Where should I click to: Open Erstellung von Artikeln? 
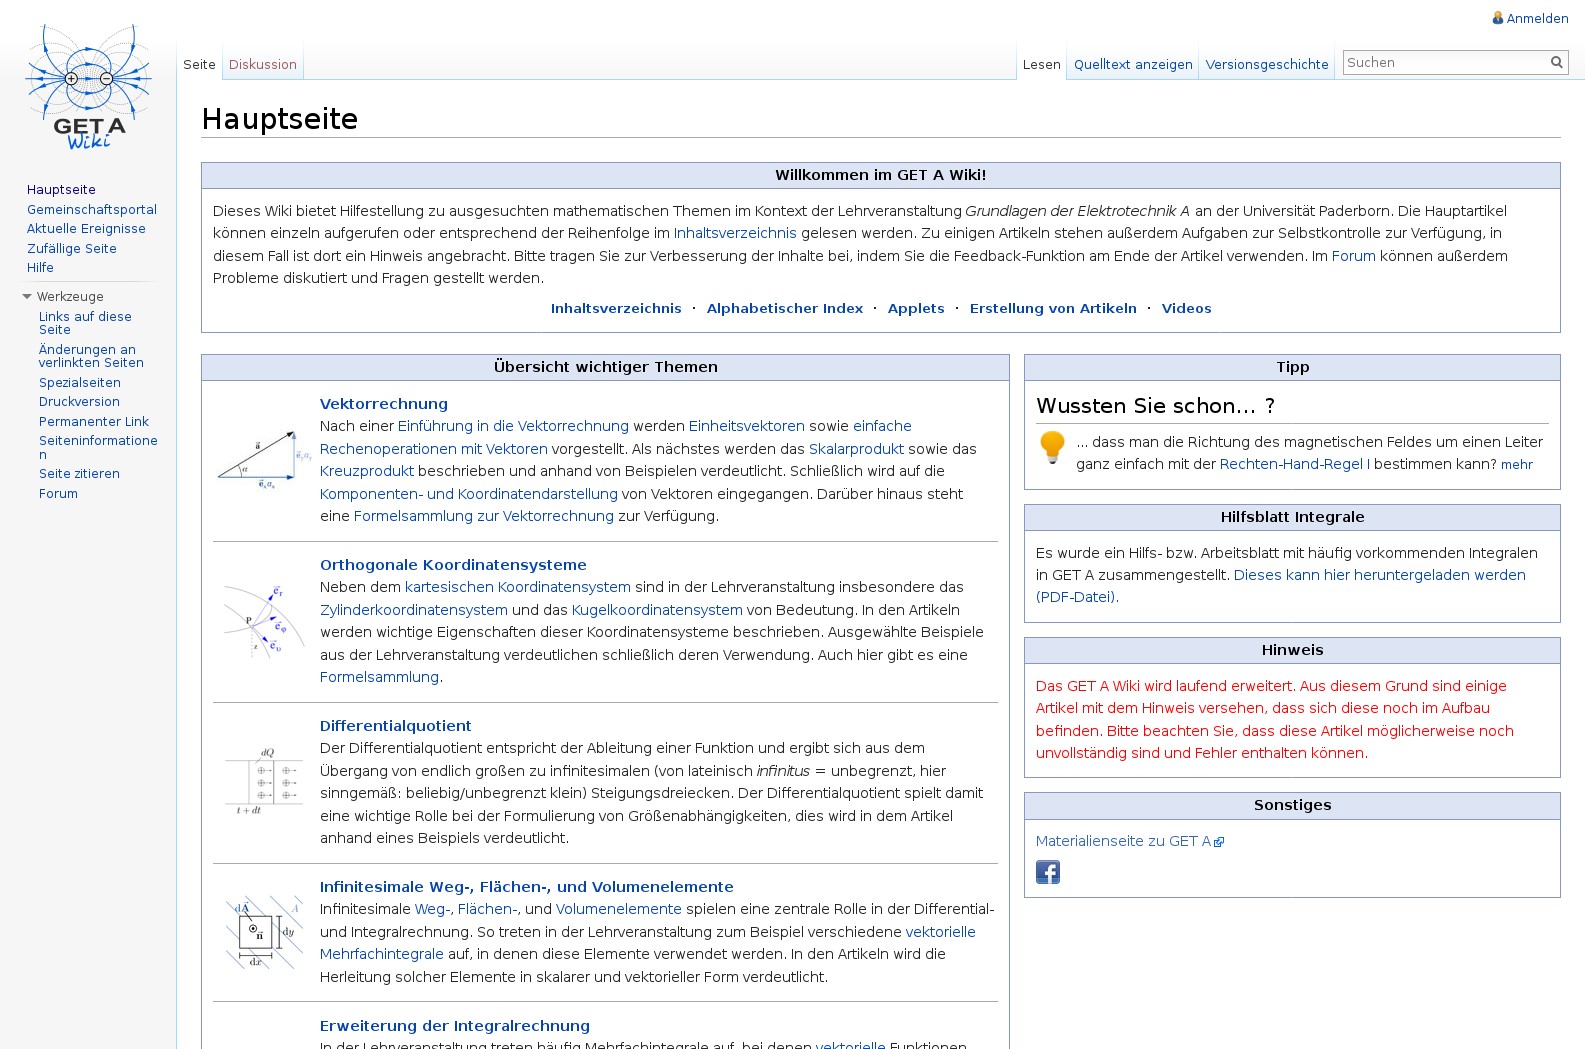click(1053, 309)
